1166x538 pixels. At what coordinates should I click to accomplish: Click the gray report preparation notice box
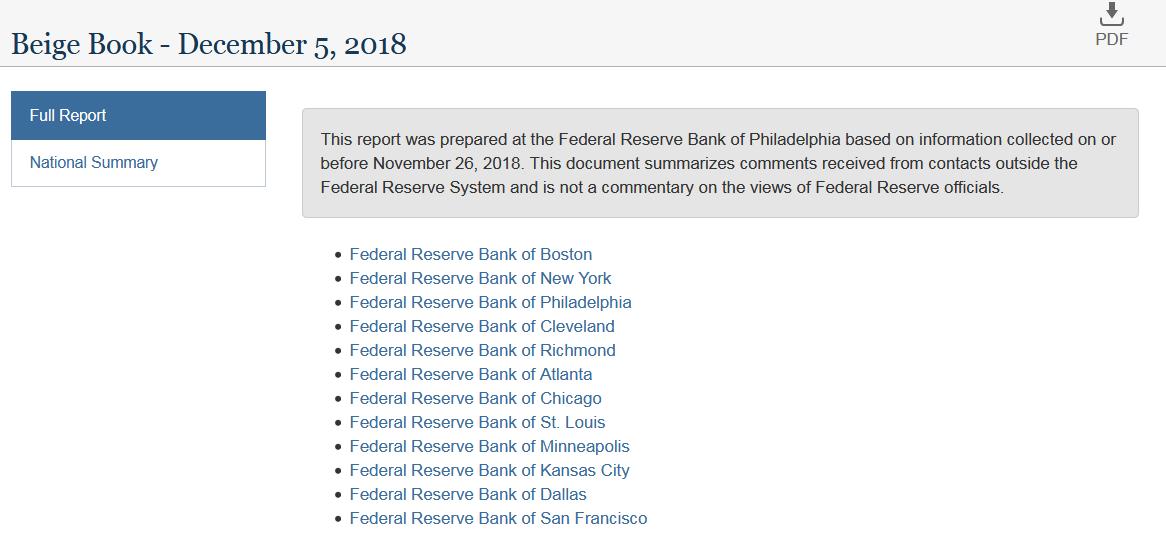click(x=720, y=163)
